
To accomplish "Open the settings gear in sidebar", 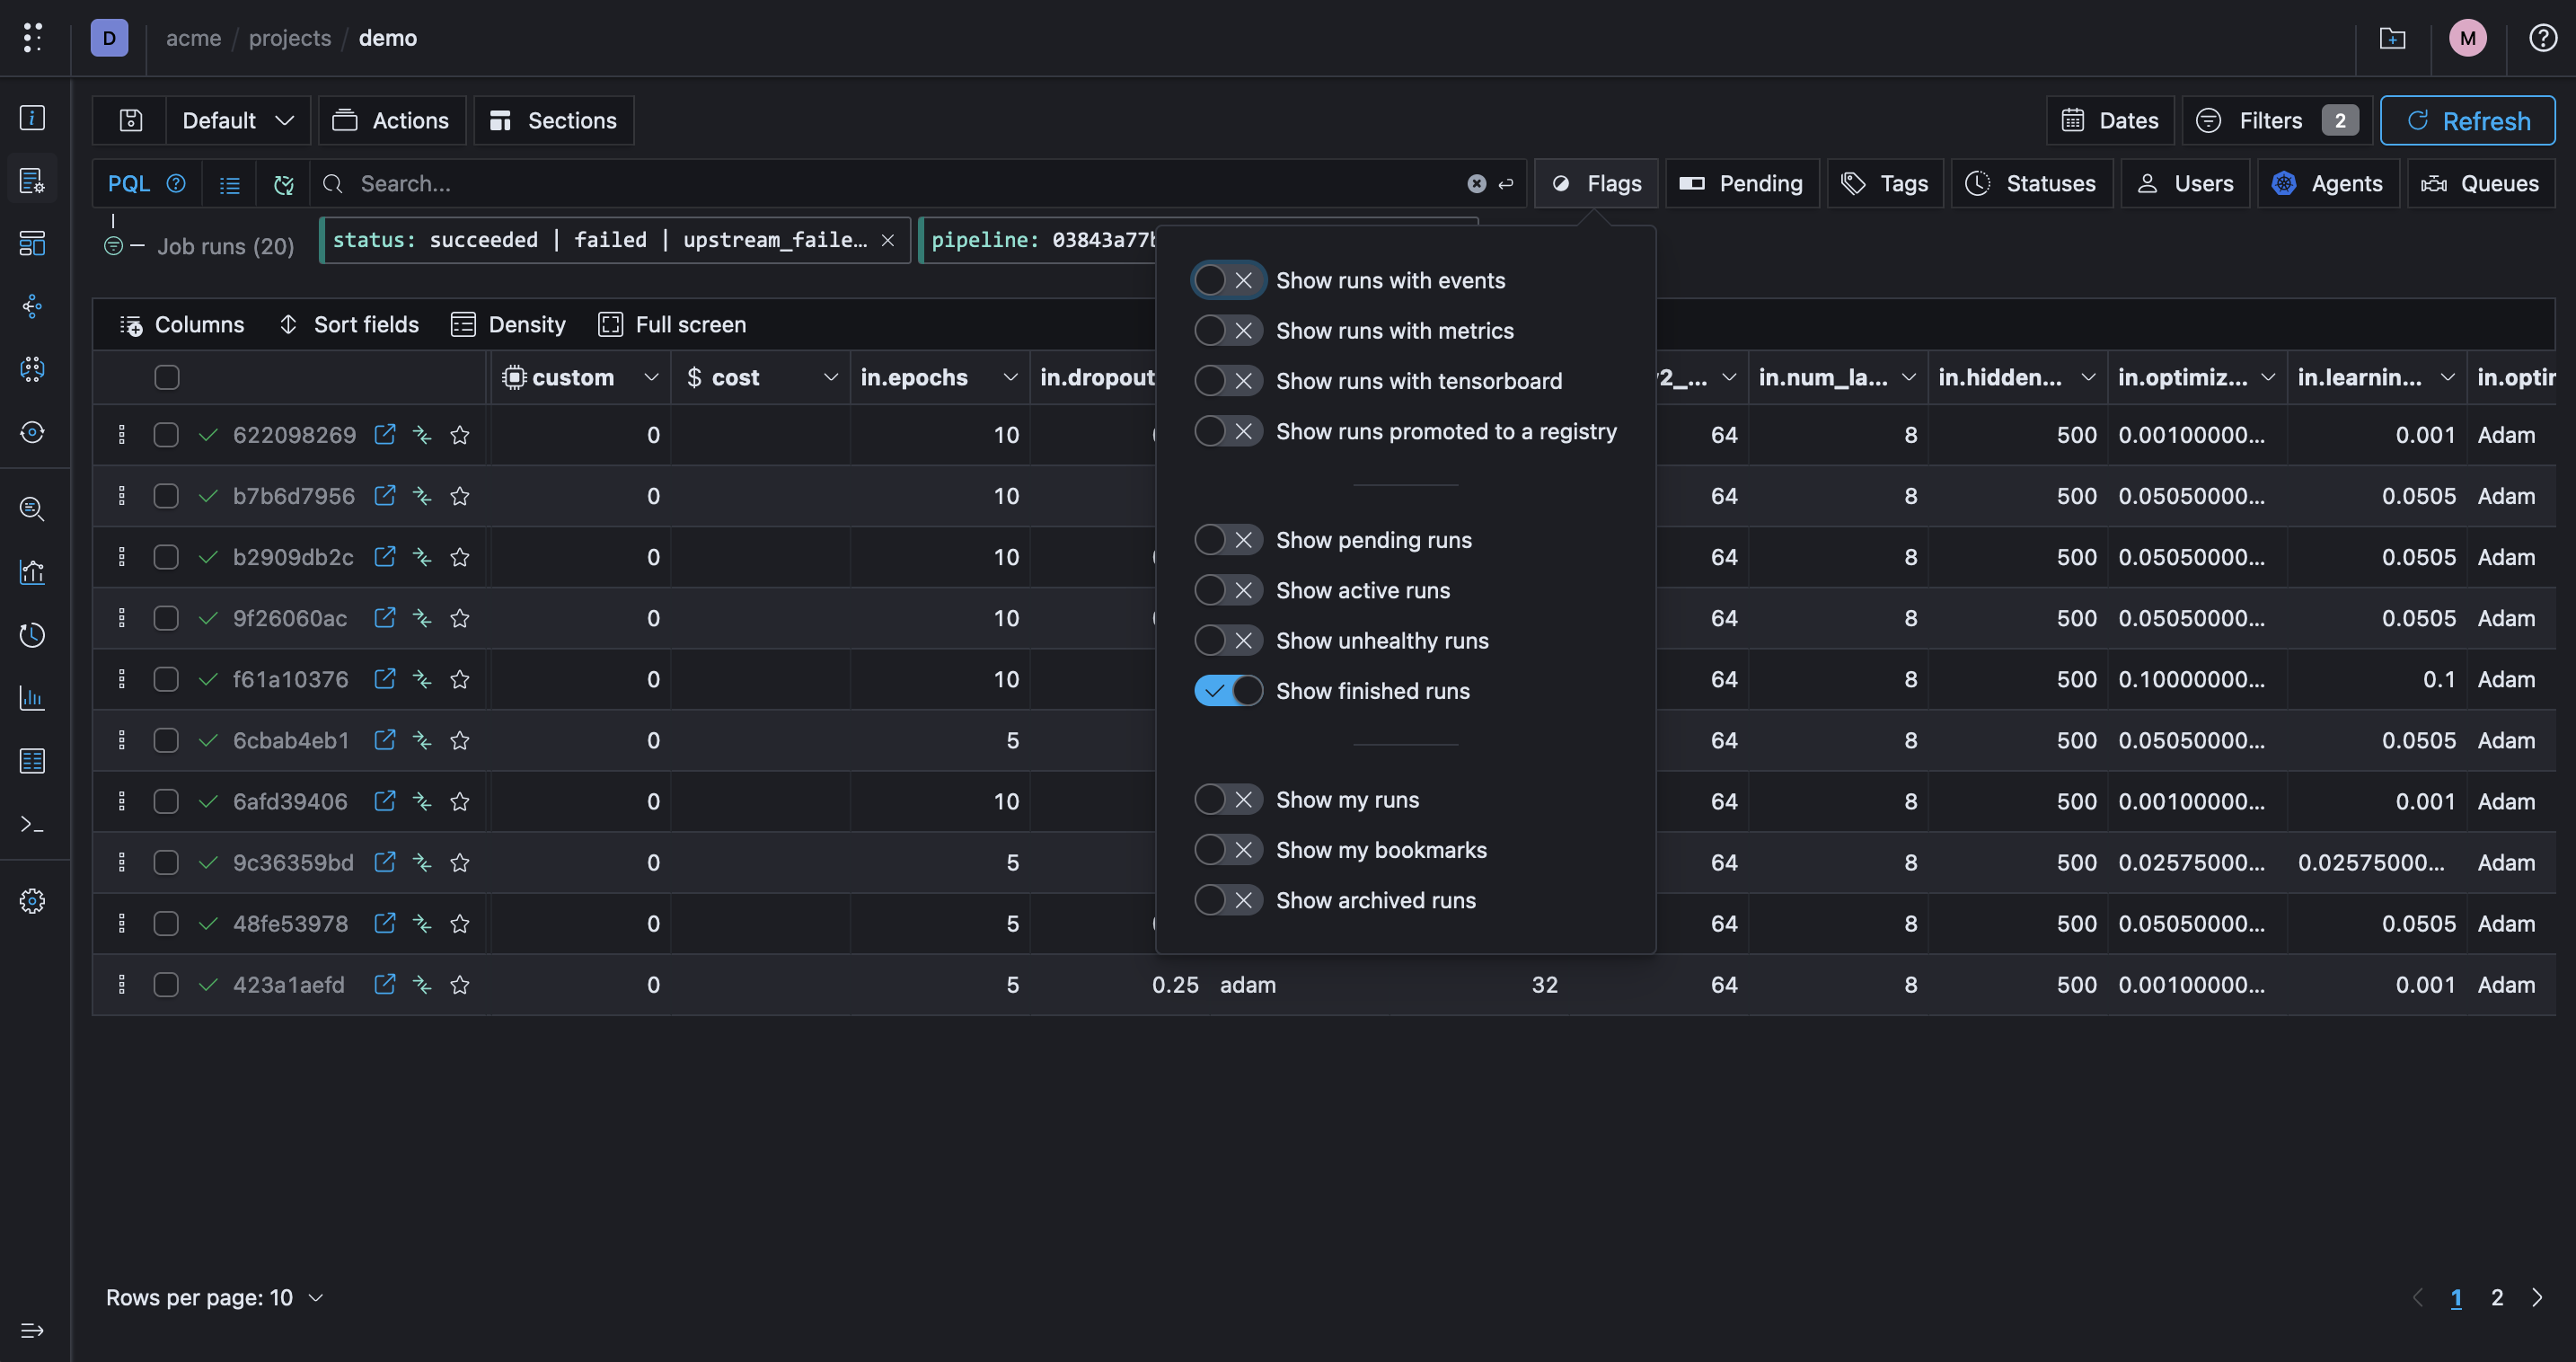I will coord(32,901).
